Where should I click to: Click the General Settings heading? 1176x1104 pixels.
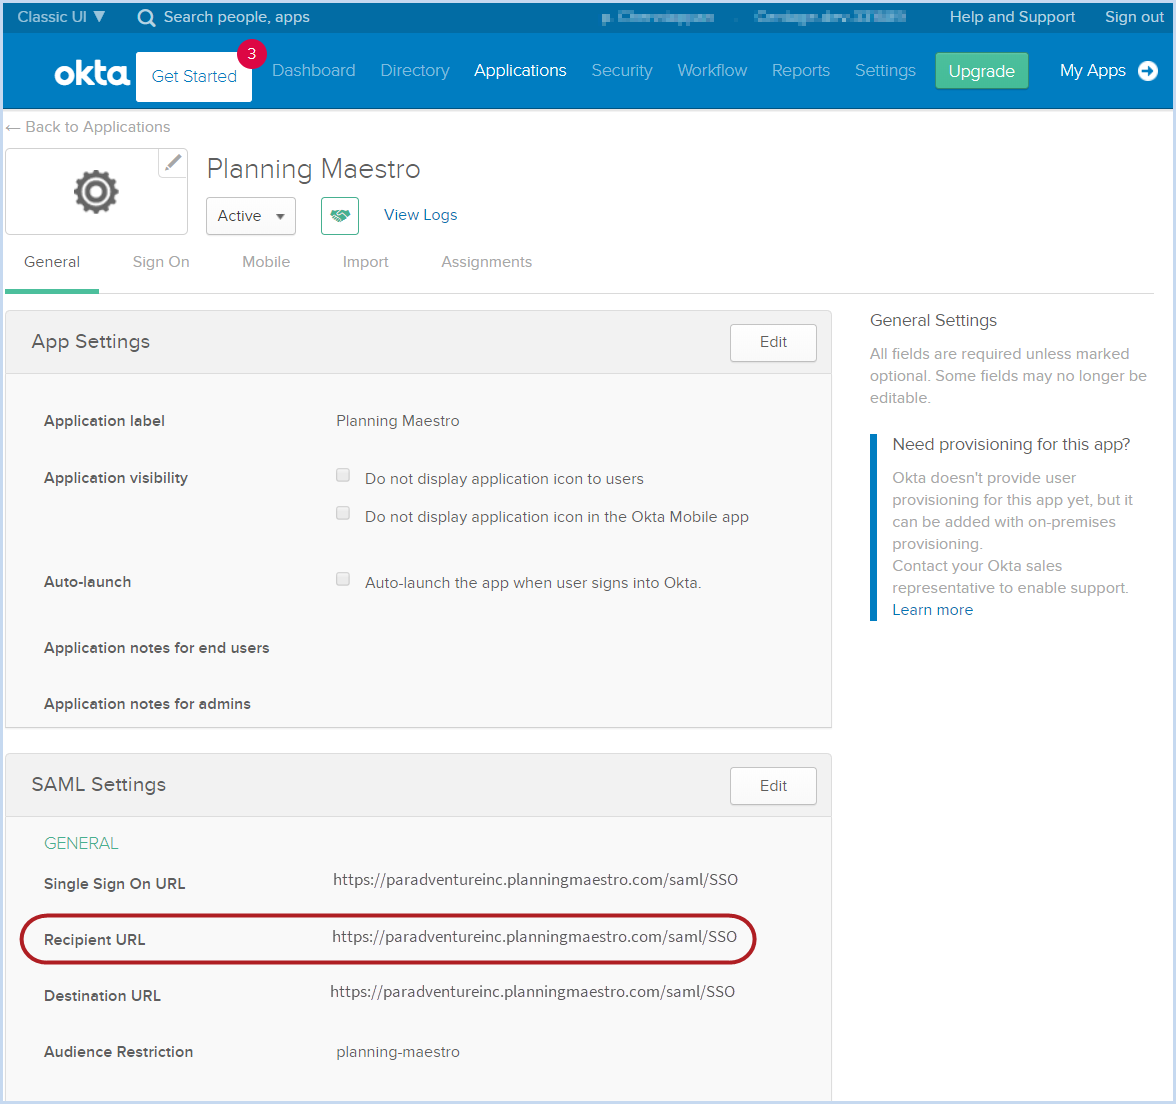point(933,320)
